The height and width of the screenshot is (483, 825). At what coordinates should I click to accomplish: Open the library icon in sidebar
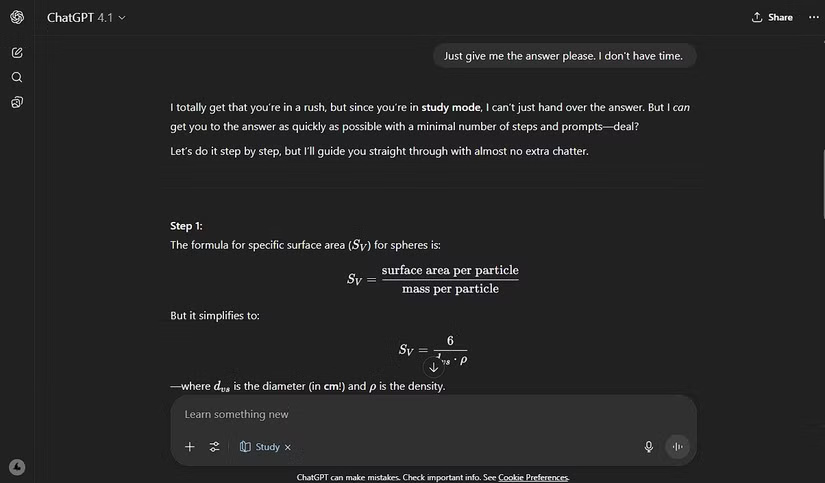17,102
